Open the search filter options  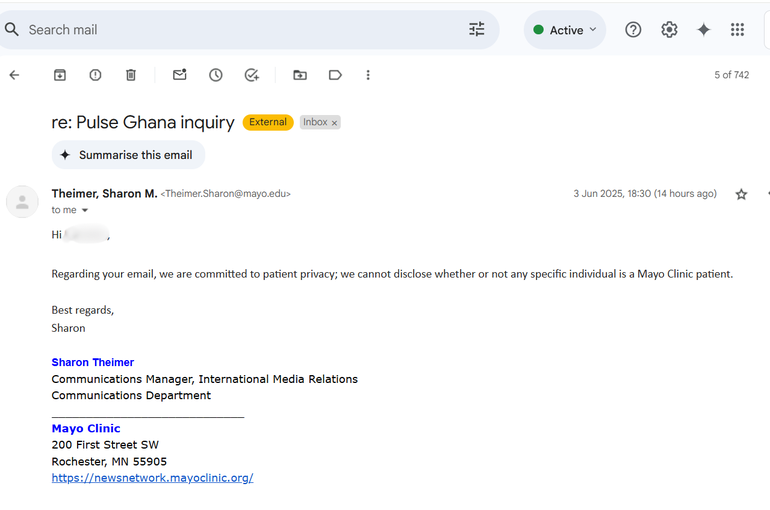pos(477,30)
